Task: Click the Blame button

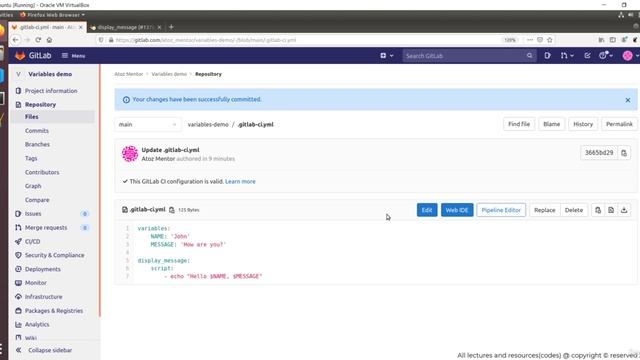Action: pyautogui.click(x=551, y=124)
